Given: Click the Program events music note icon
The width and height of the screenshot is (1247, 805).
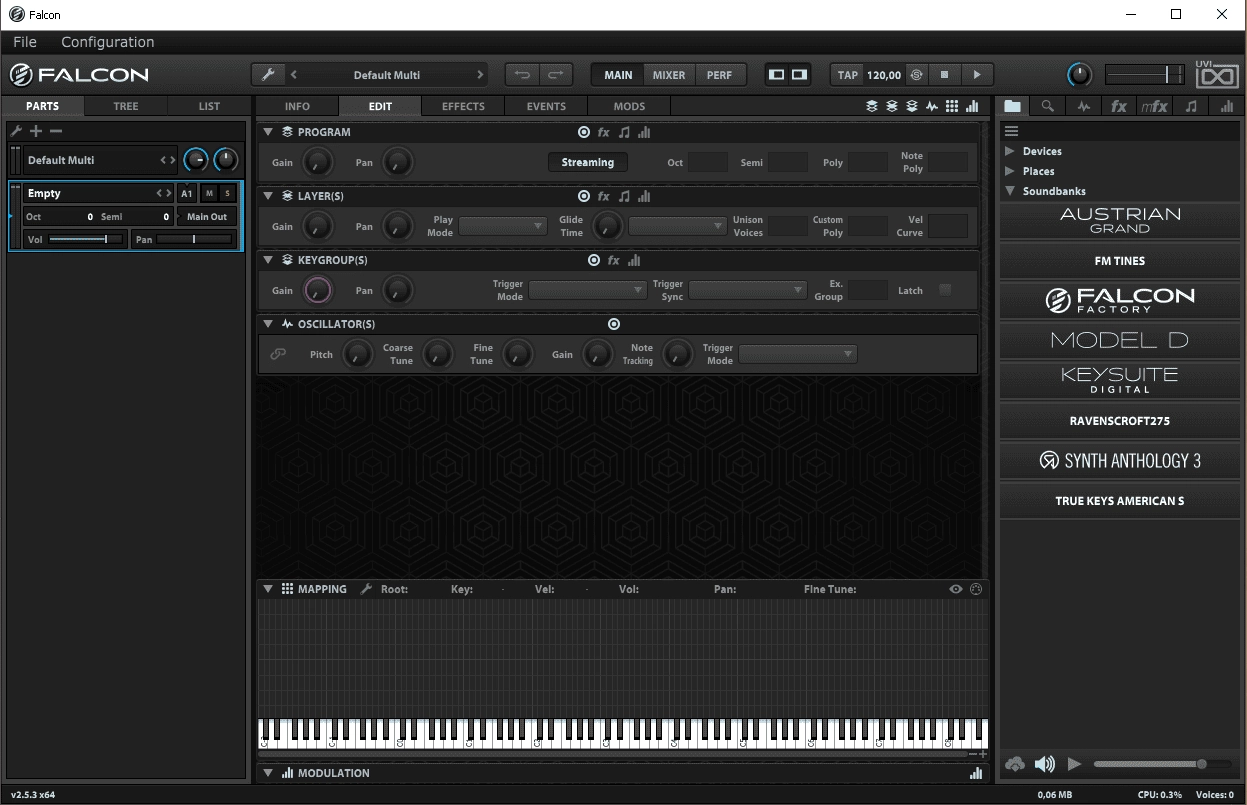Looking at the screenshot, I should tap(624, 132).
